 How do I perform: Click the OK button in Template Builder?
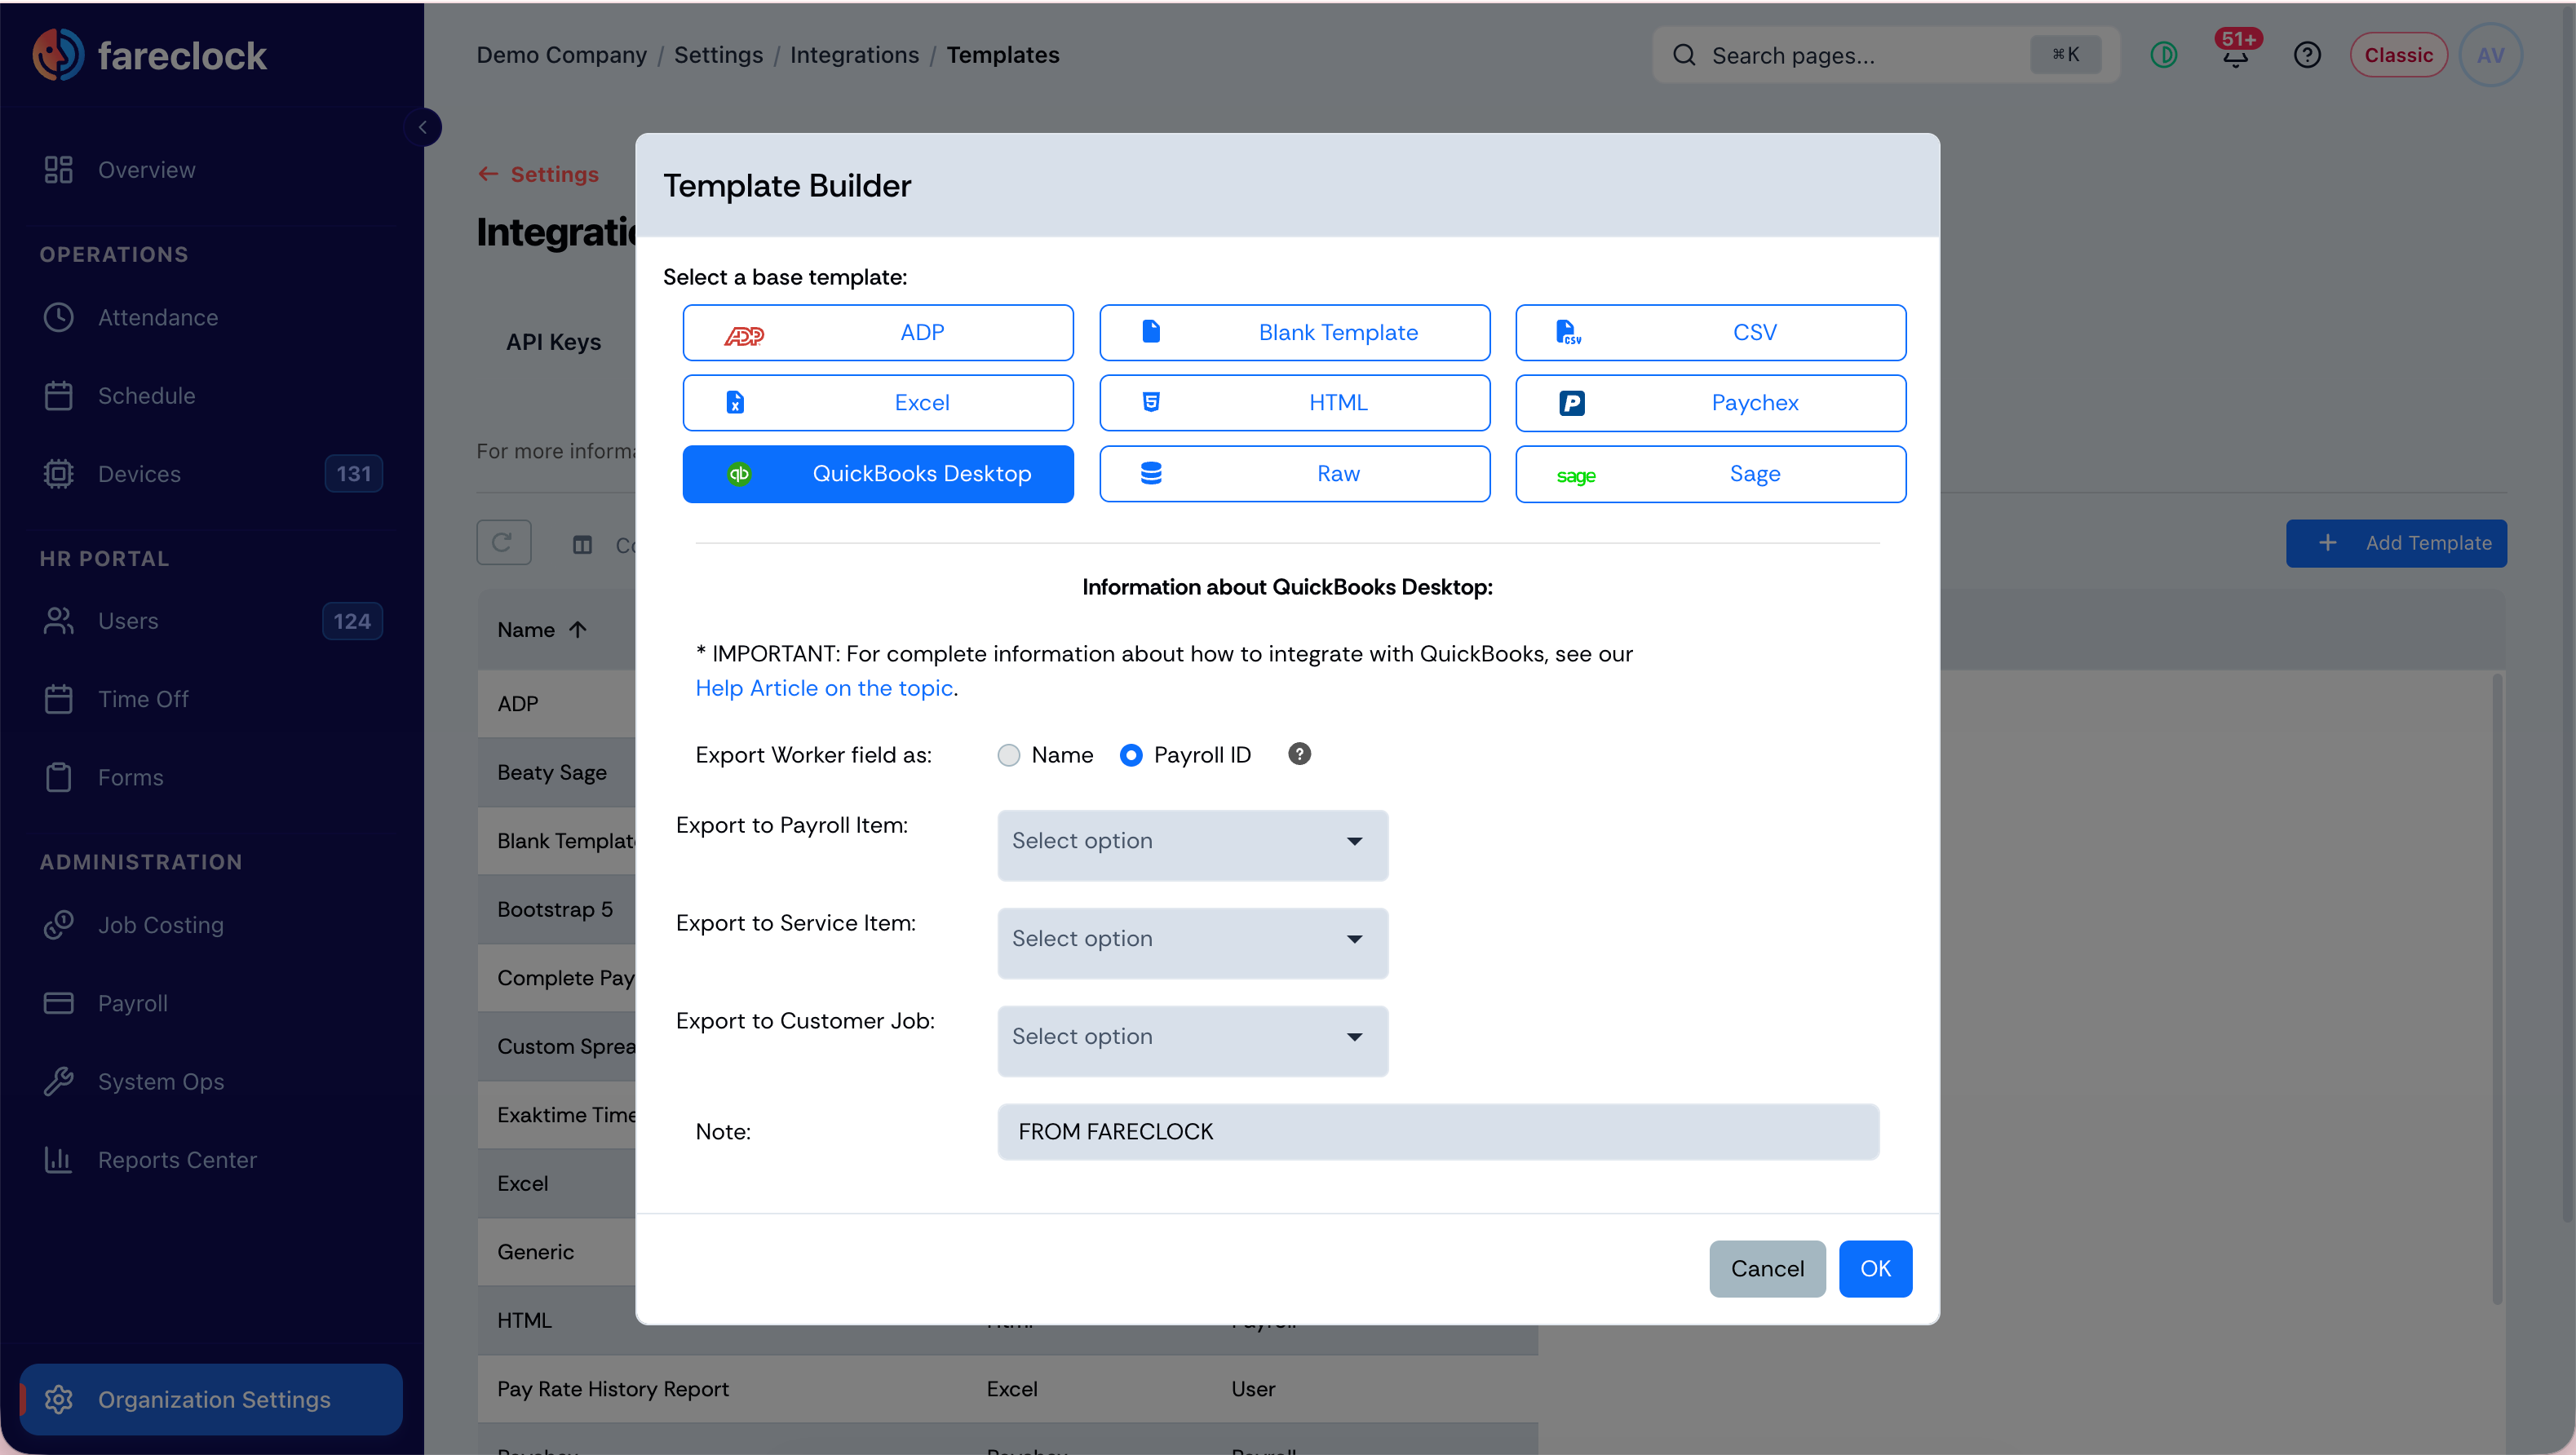point(1875,1268)
